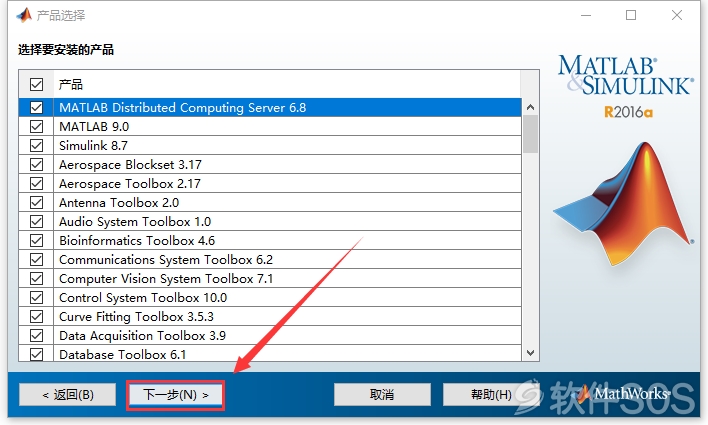Select the Curve Fitting Toolbox 3.5.3 row text

(136, 316)
